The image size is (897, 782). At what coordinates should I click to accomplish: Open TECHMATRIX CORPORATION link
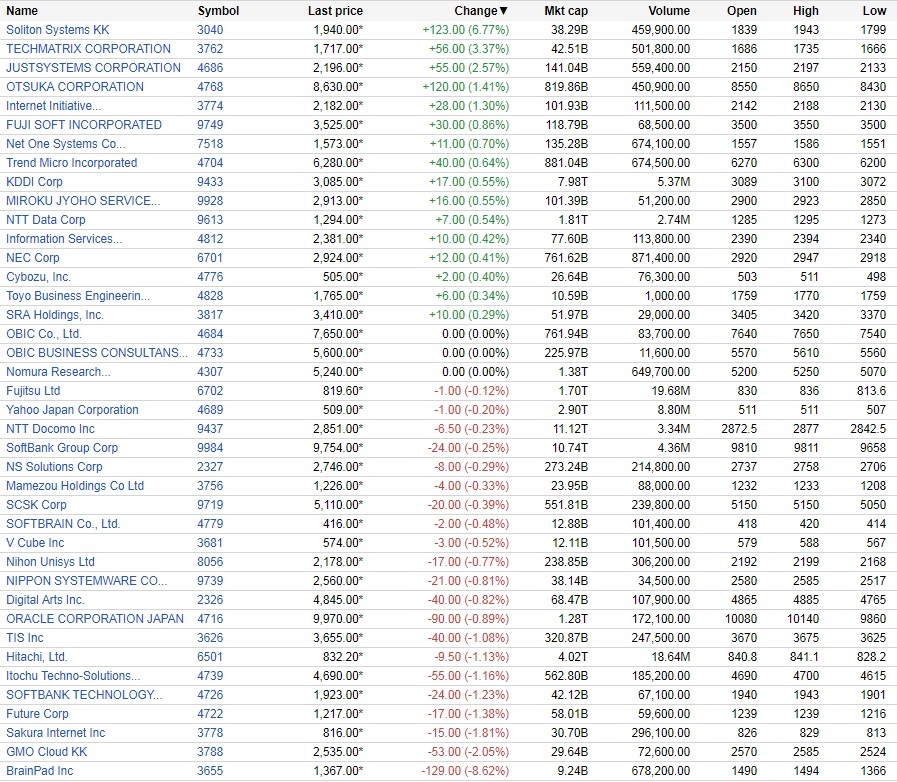88,49
